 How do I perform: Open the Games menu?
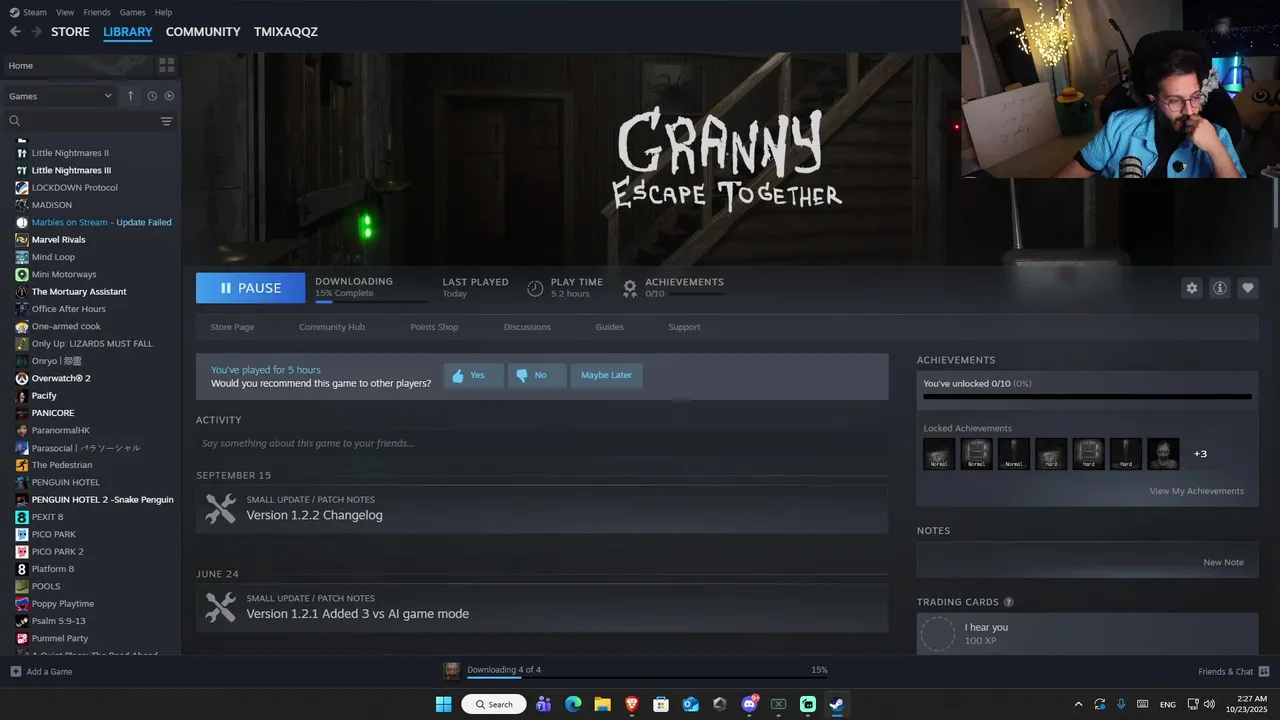132,12
